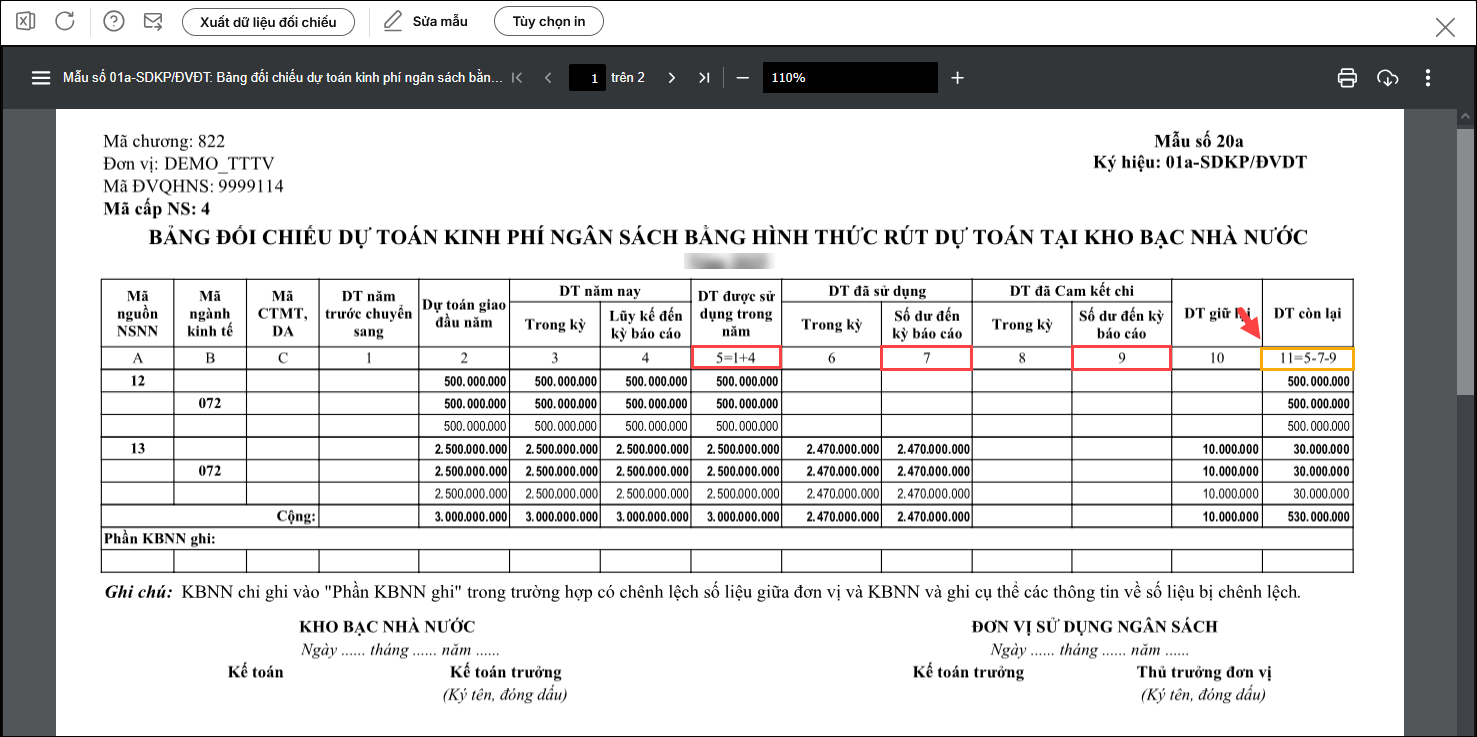Open the three-dot more options menu

click(1428, 78)
